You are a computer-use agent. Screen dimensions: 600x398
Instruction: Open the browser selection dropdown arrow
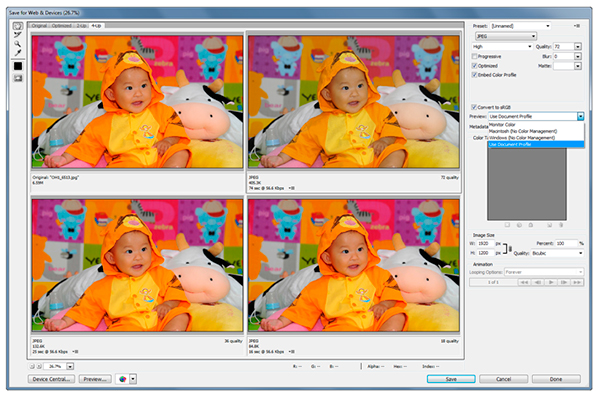[133, 379]
